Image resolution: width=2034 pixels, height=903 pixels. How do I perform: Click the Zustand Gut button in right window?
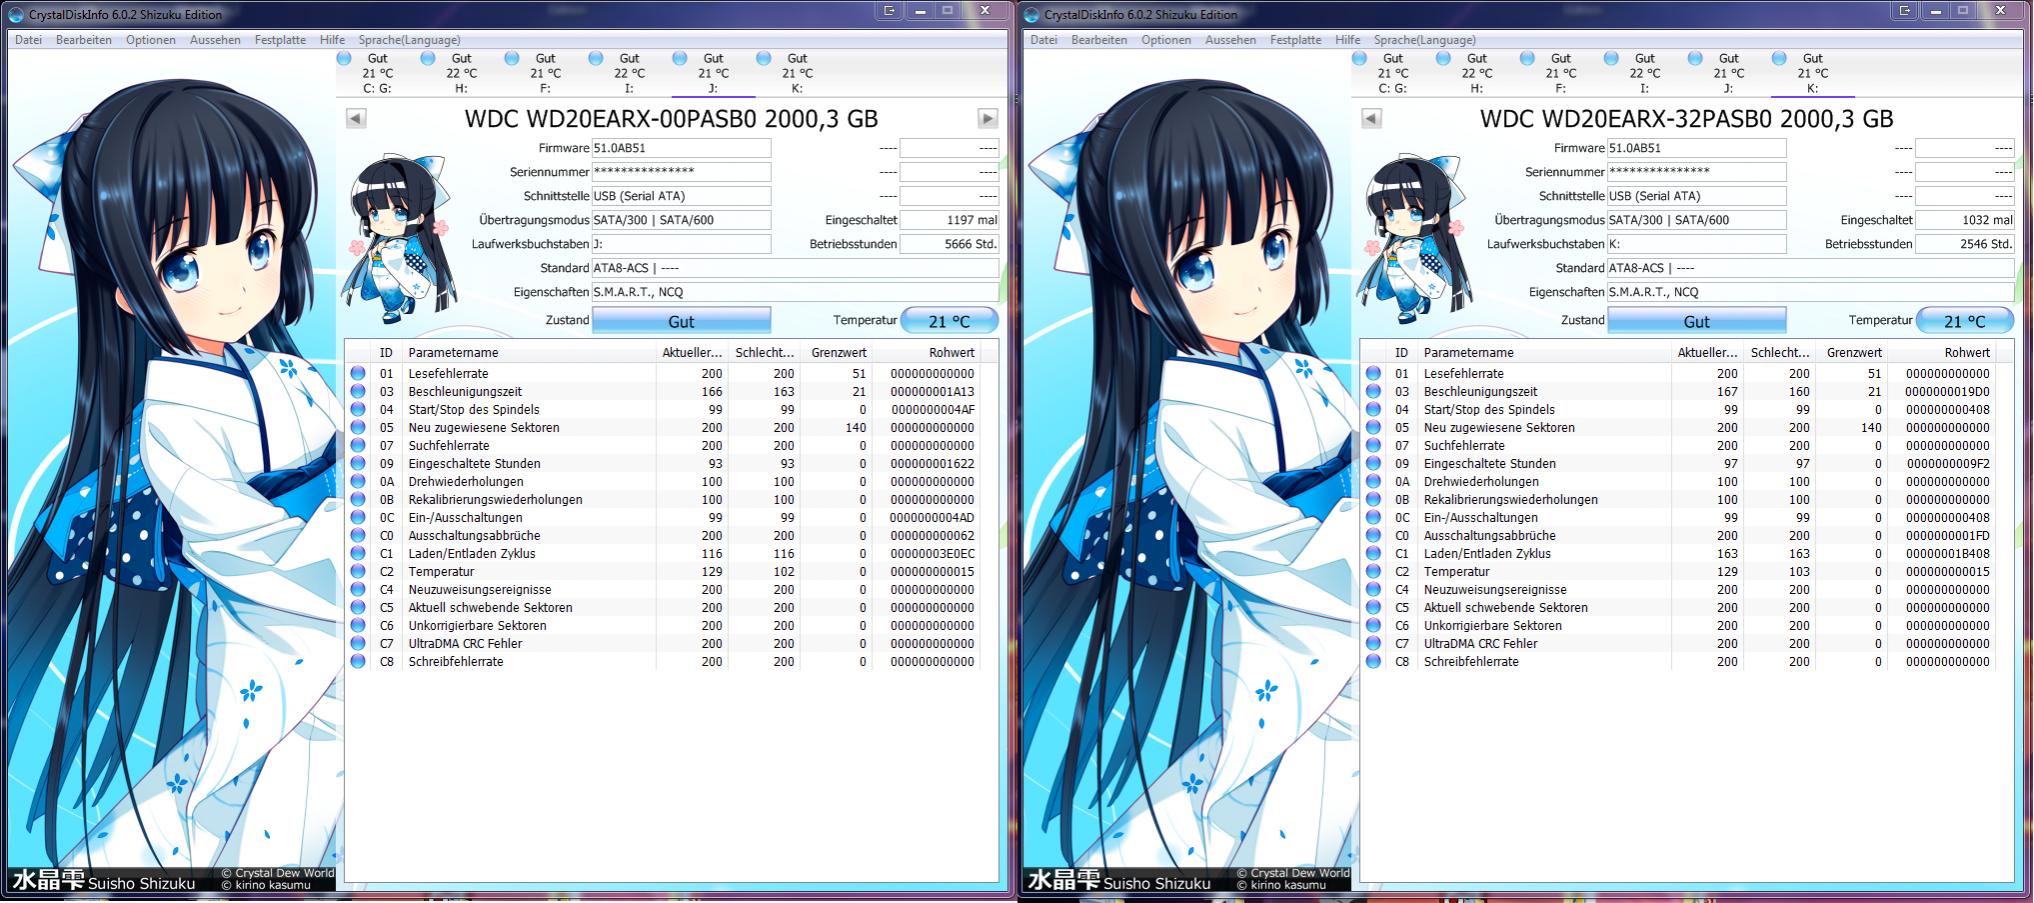(1696, 321)
